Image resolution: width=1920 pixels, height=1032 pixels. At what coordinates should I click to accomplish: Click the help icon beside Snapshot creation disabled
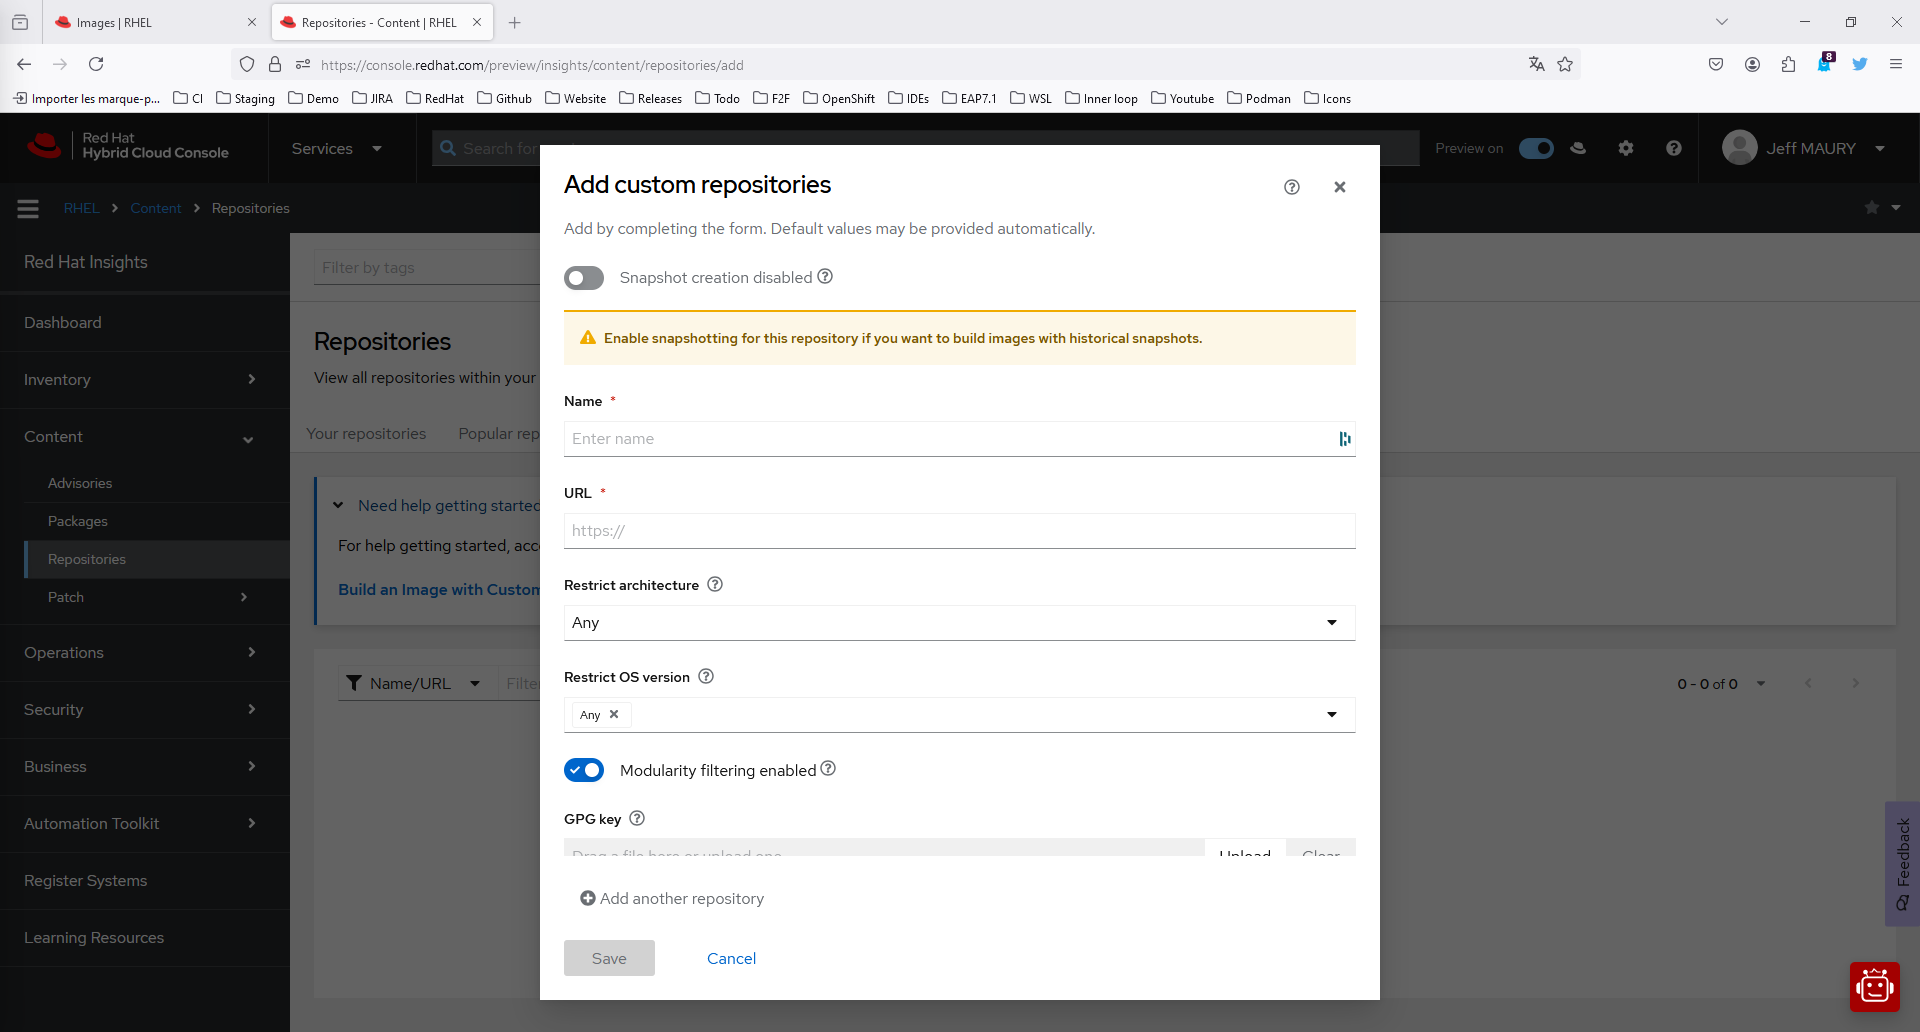[x=824, y=277]
